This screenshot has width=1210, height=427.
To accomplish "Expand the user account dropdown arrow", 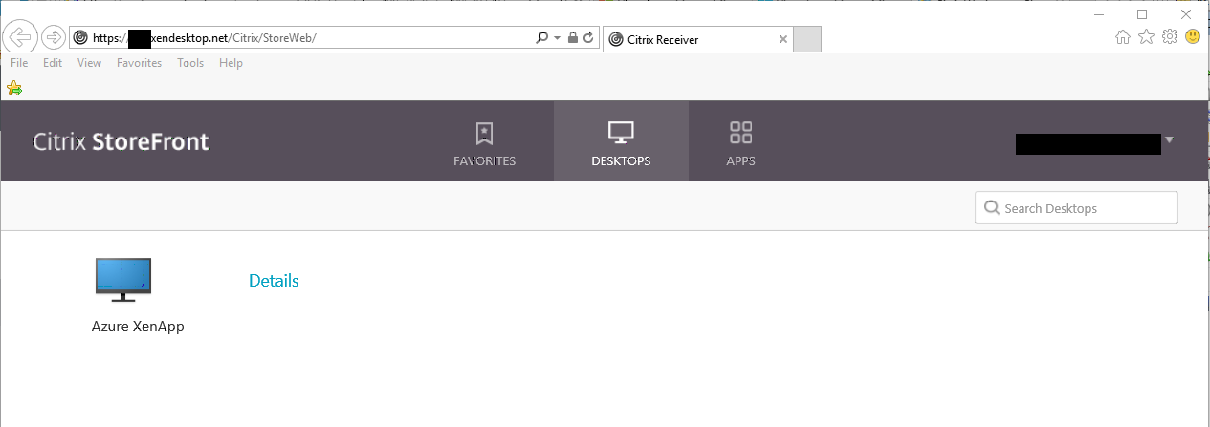I will click(x=1169, y=140).
